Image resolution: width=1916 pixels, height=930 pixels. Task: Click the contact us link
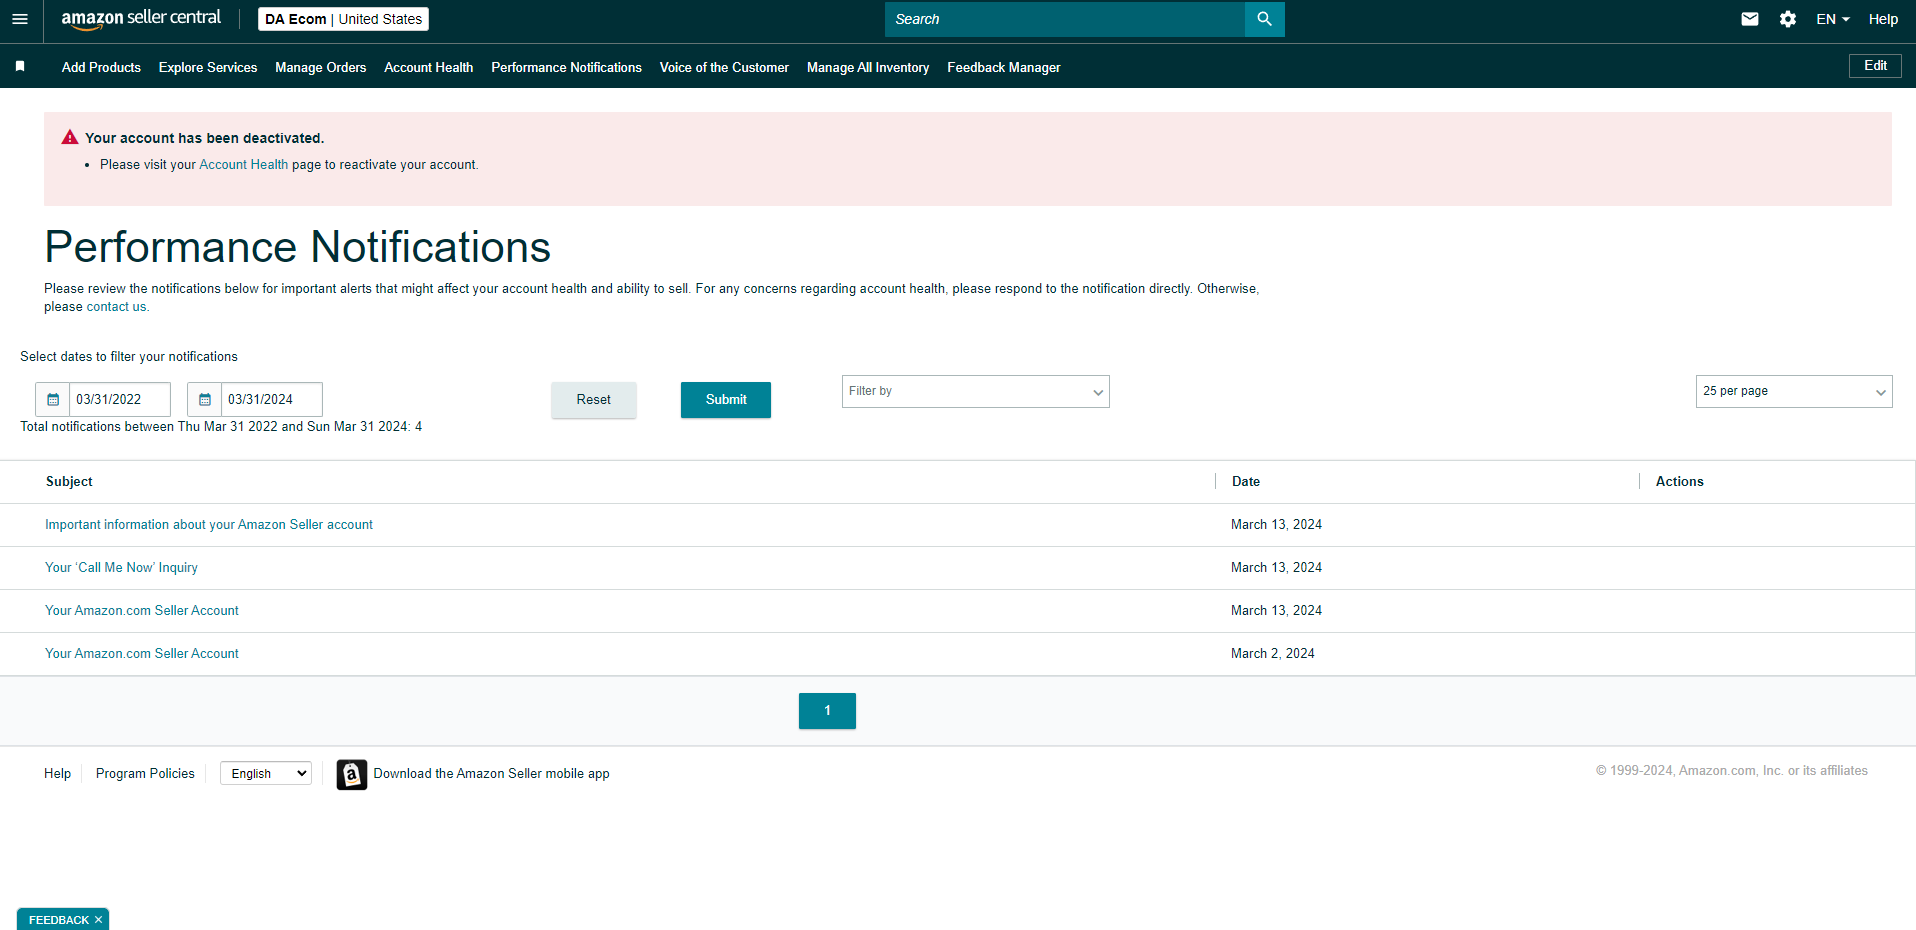point(116,307)
